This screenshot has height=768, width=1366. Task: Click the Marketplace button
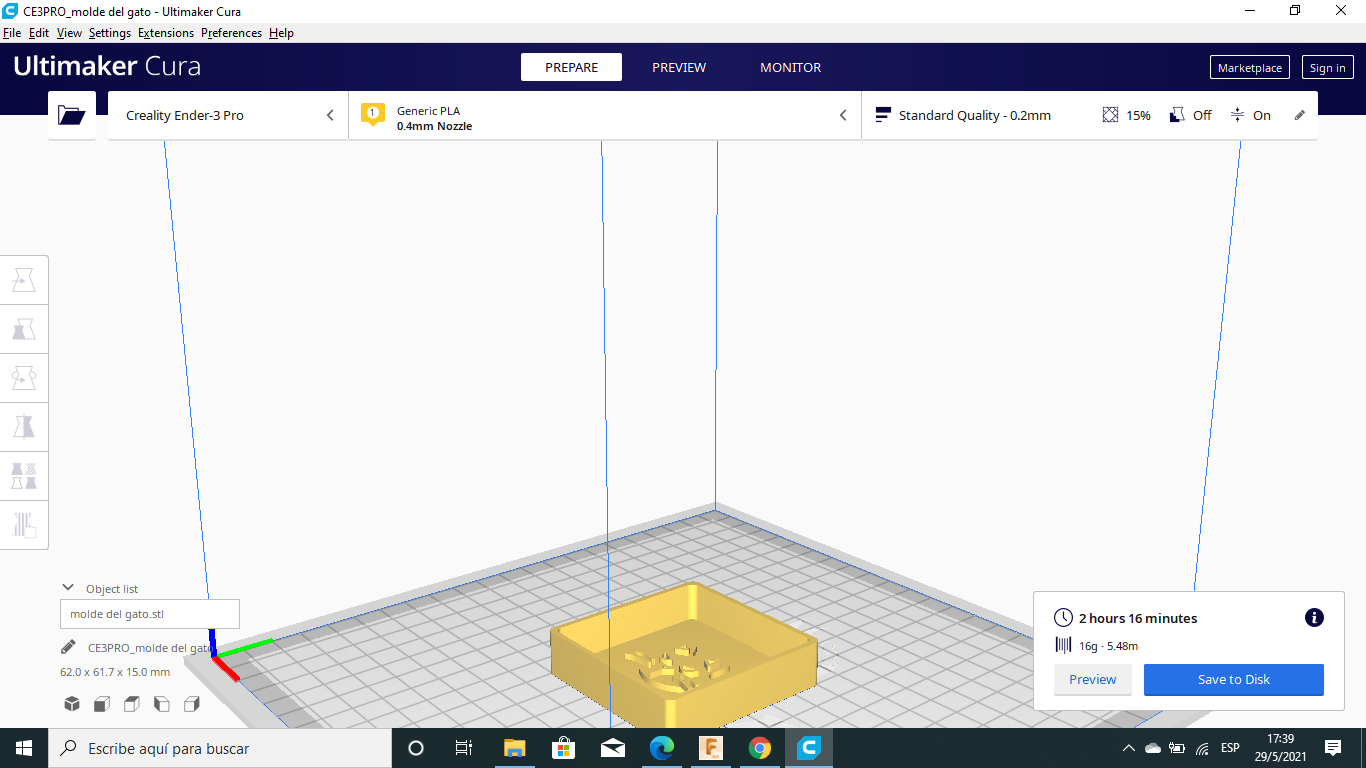pos(1250,67)
